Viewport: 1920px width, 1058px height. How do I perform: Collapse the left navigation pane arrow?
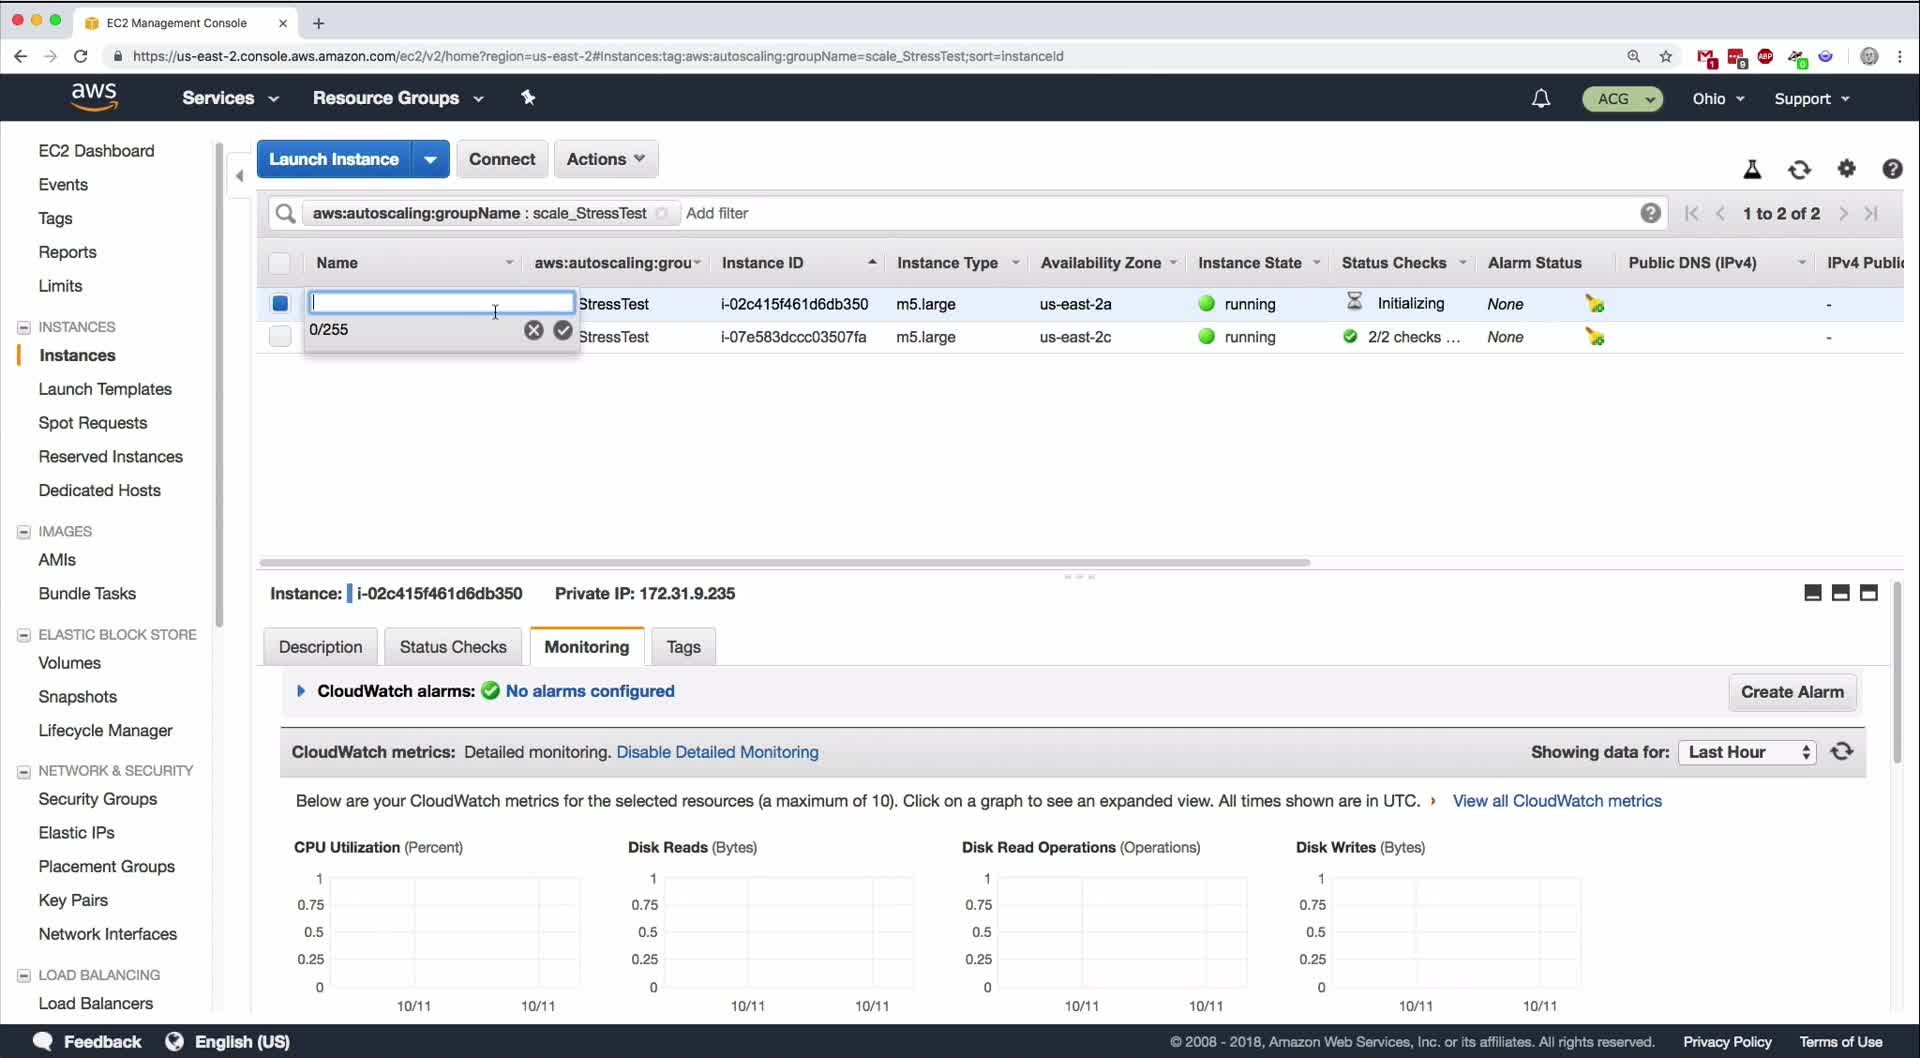click(239, 176)
